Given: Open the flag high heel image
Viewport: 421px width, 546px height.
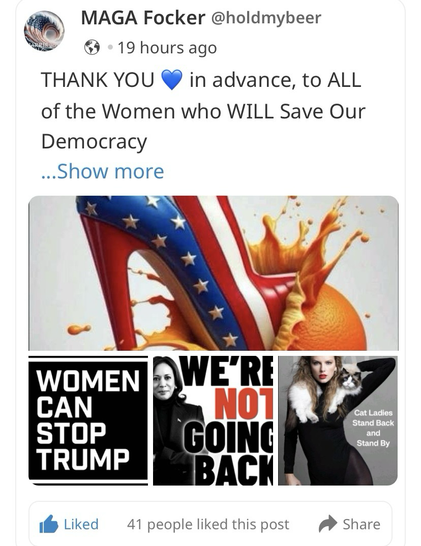Looking at the screenshot, I should [x=213, y=273].
